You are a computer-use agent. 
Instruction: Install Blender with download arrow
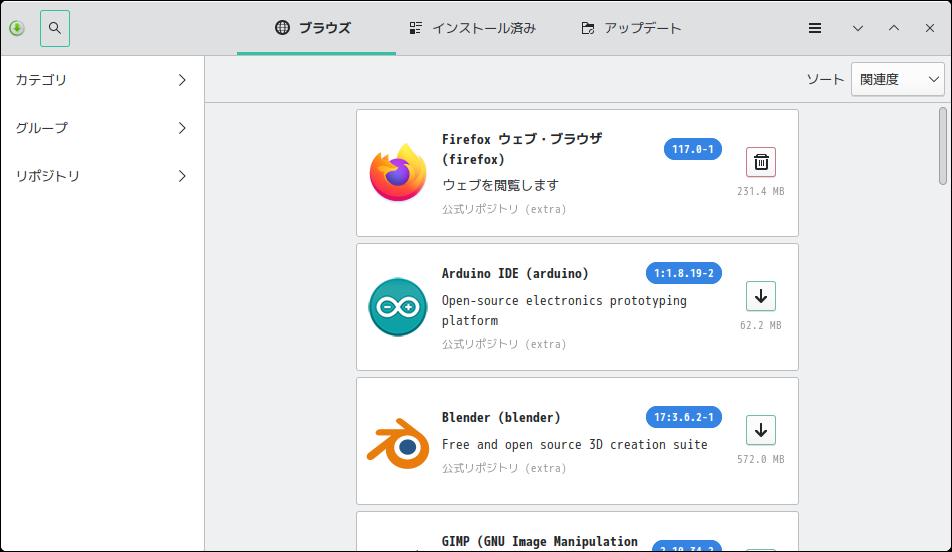(761, 431)
